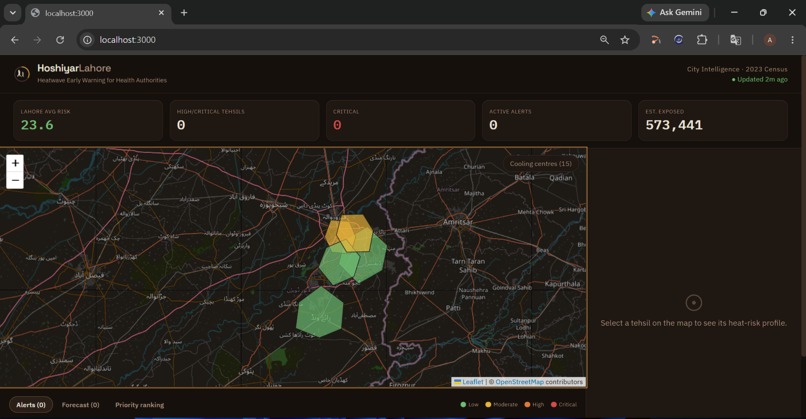This screenshot has height=419, width=806.
Task: Bookmark this page with the star
Action: [x=625, y=40]
